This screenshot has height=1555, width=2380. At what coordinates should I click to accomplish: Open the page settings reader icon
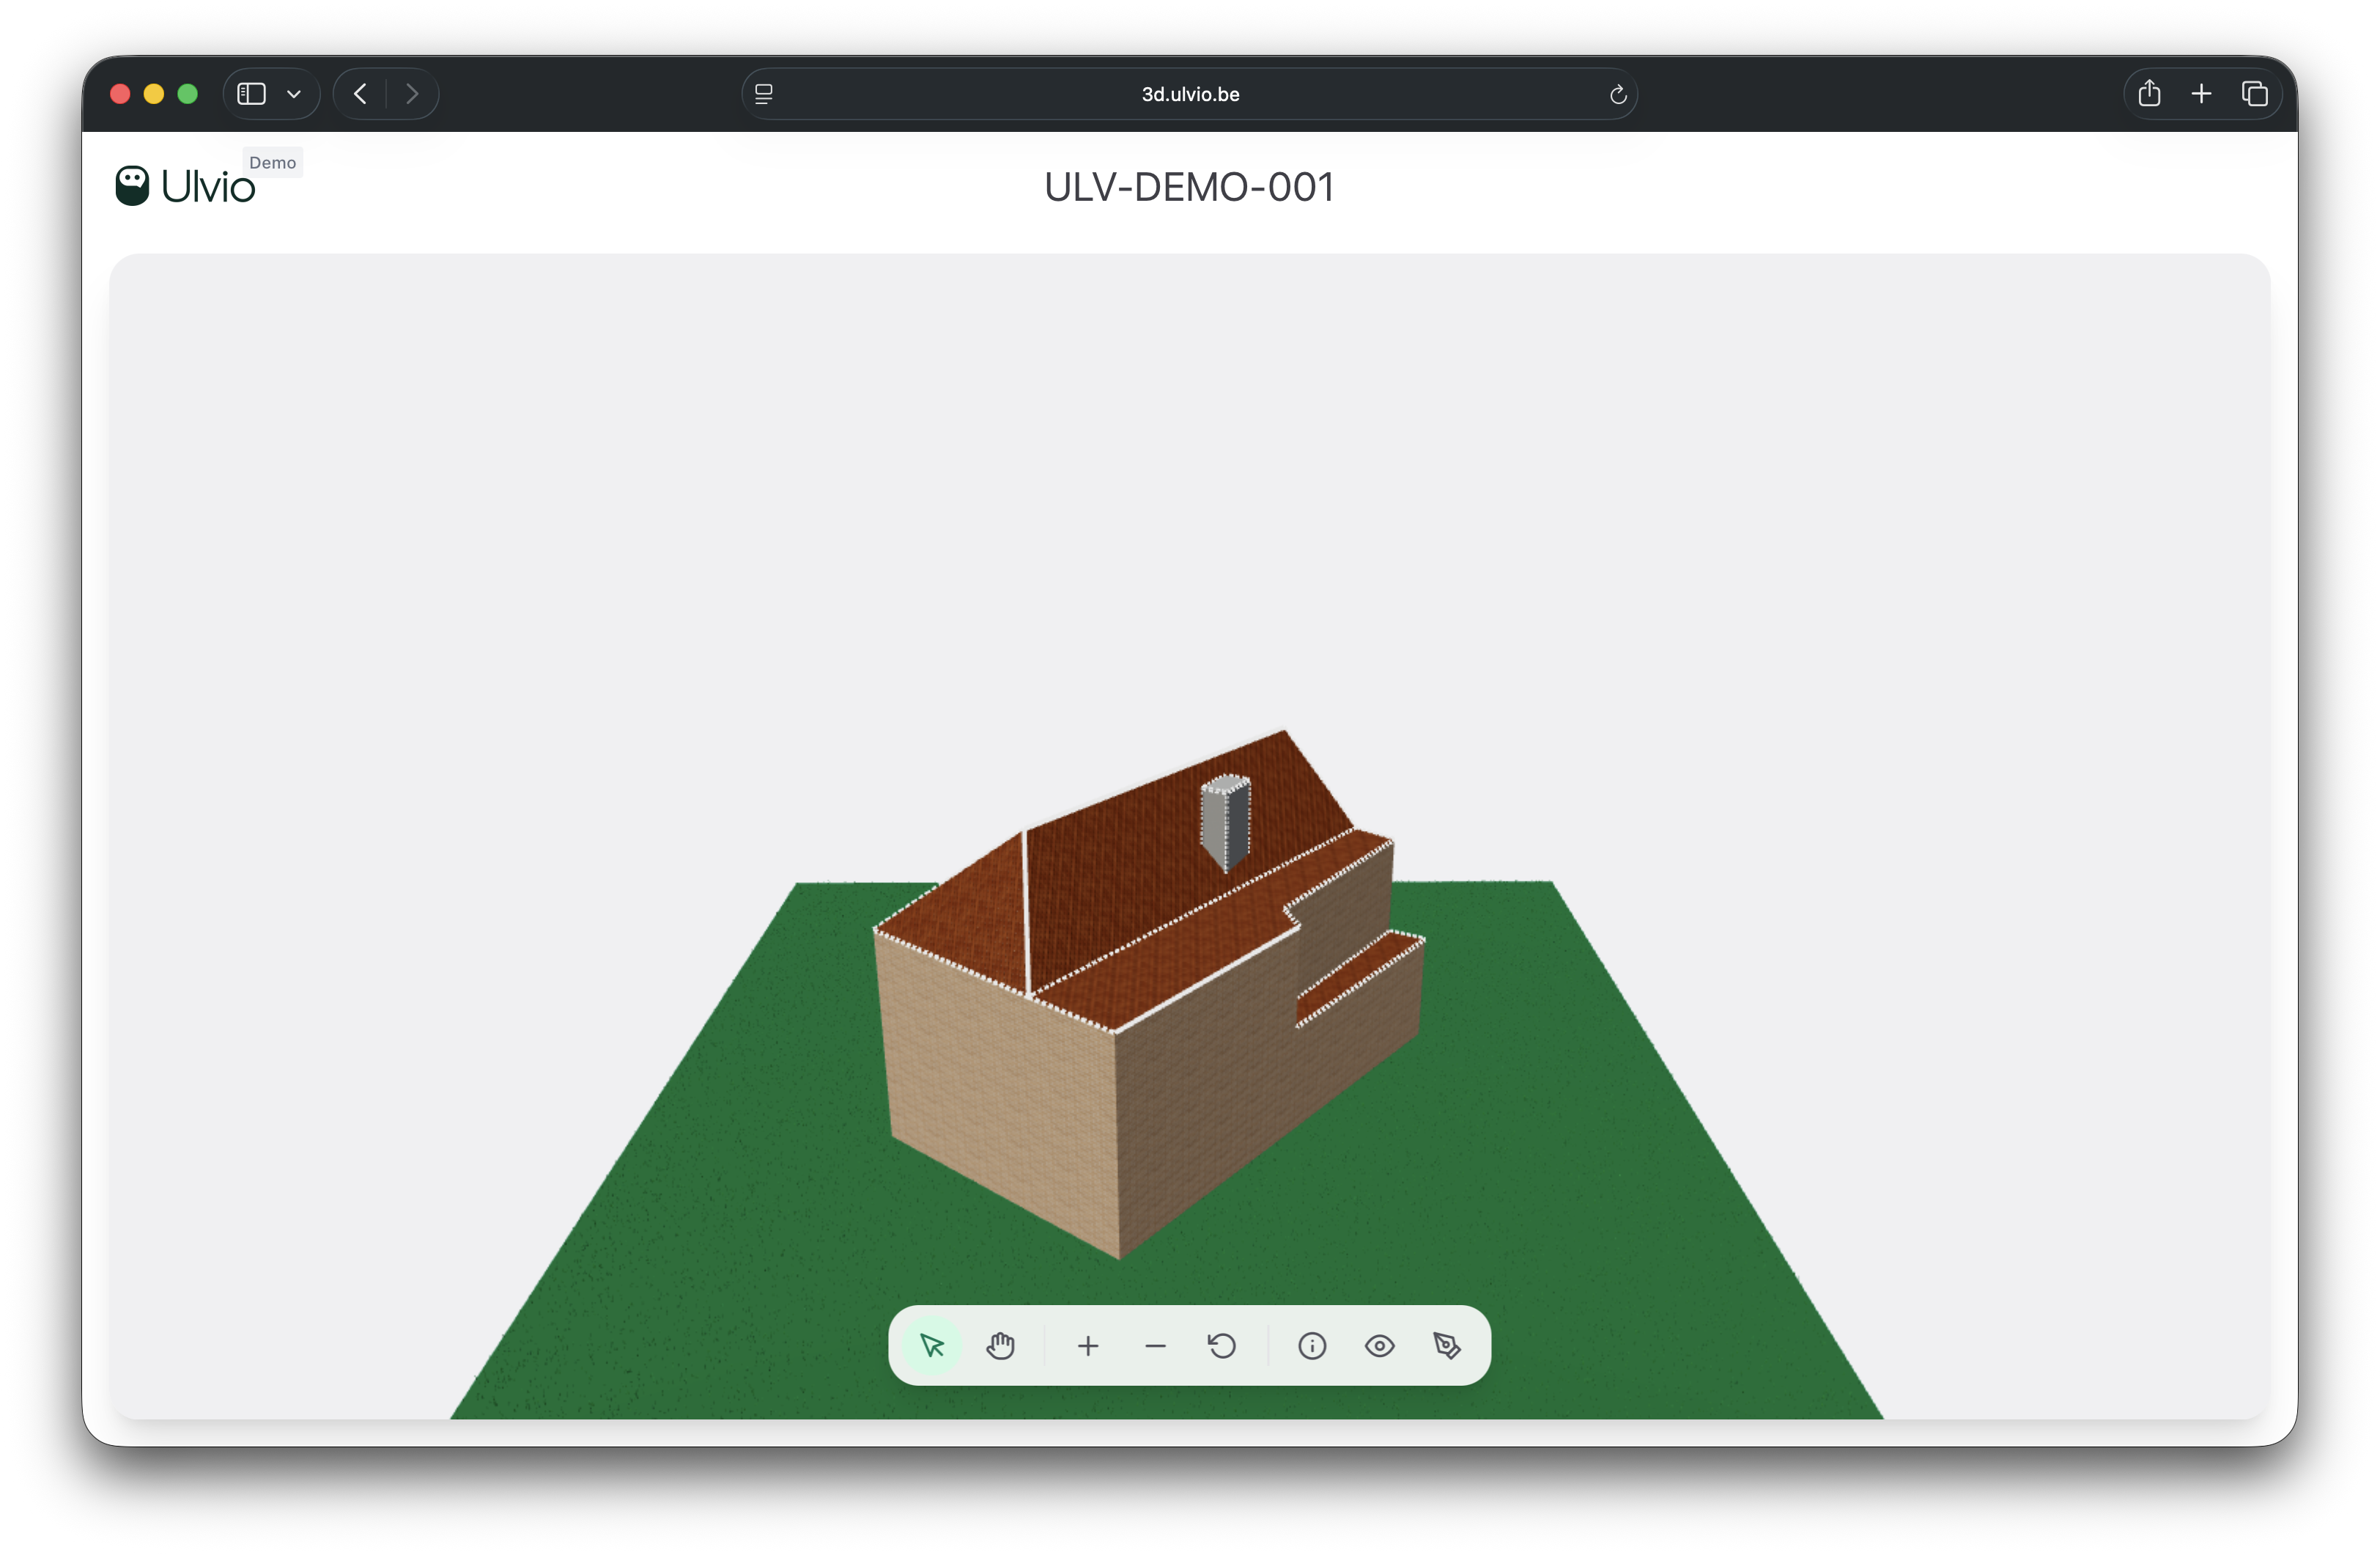(x=764, y=94)
